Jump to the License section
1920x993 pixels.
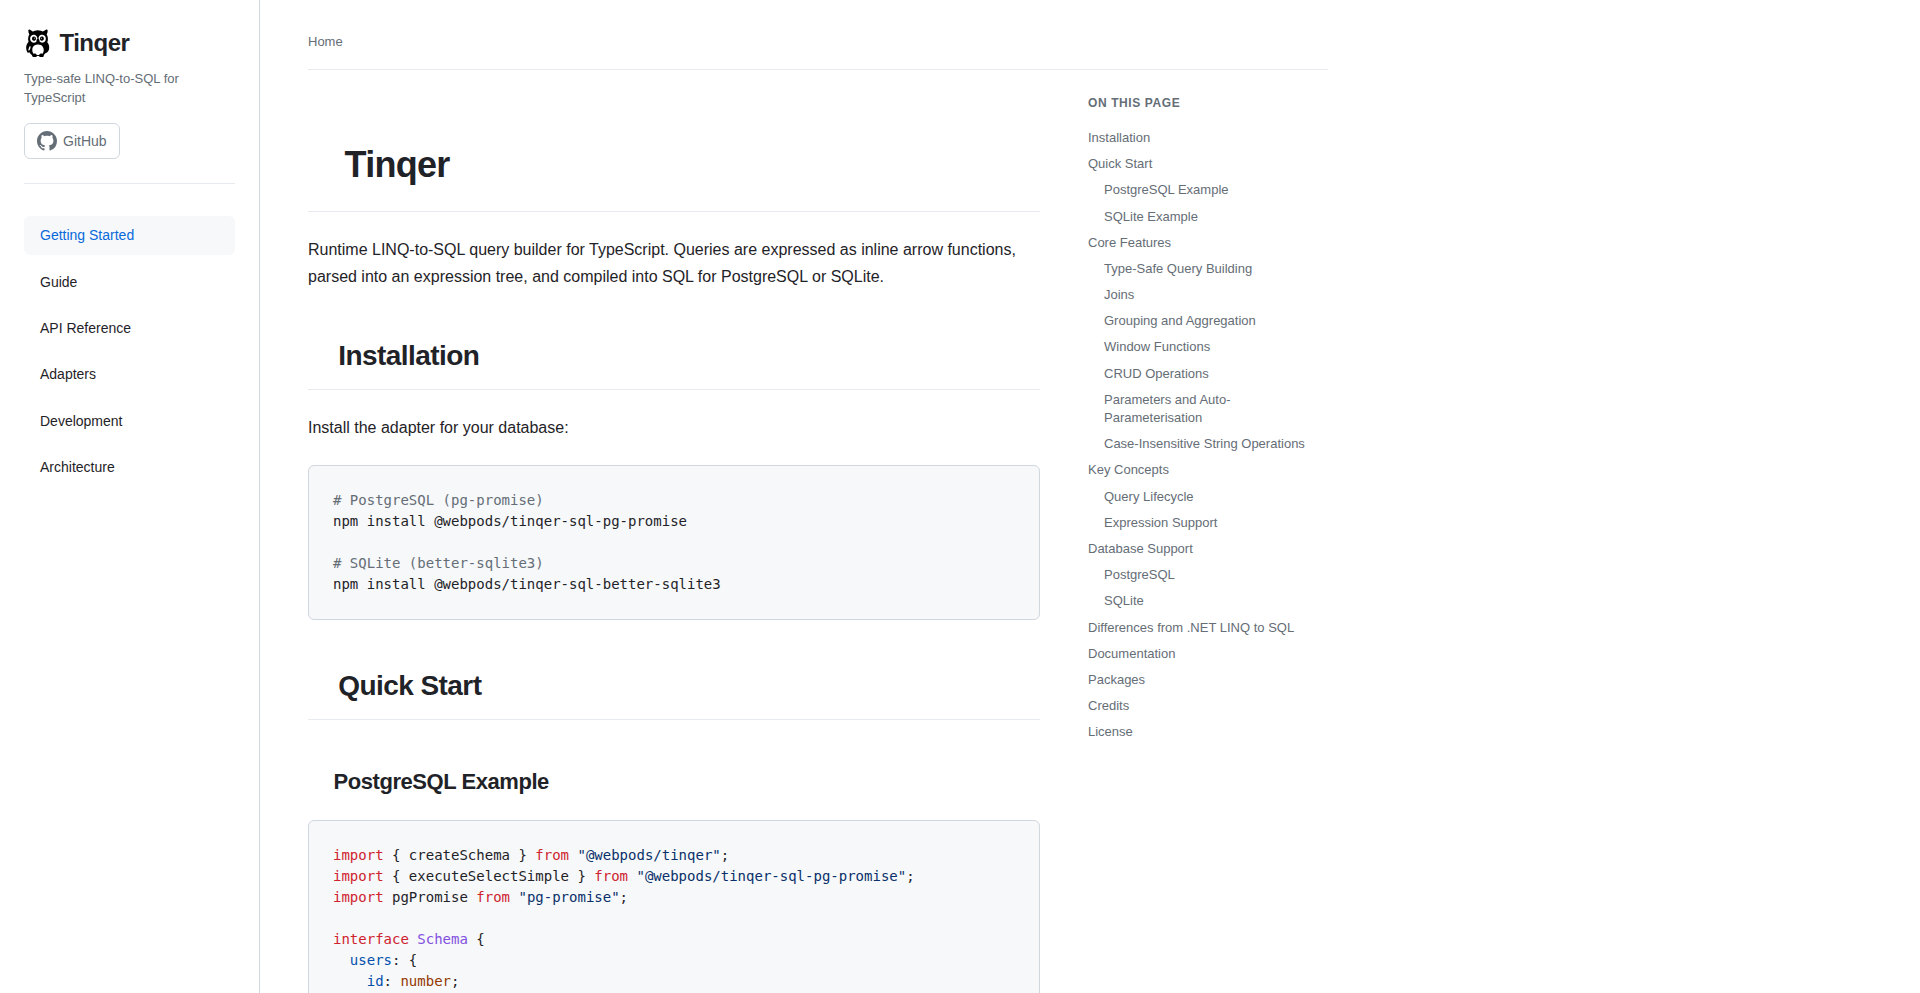coord(1110,732)
